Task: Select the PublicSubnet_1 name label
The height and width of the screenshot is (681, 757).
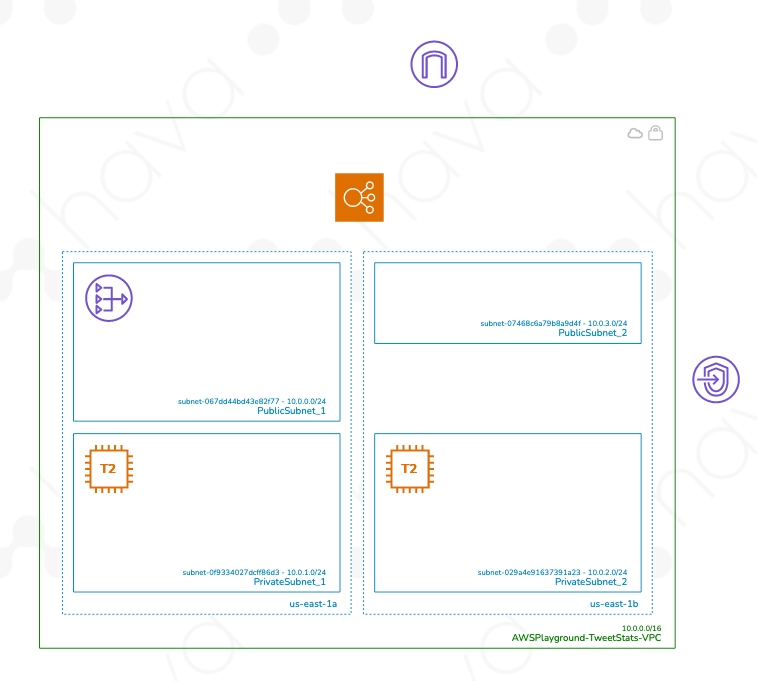Action: coord(291,411)
